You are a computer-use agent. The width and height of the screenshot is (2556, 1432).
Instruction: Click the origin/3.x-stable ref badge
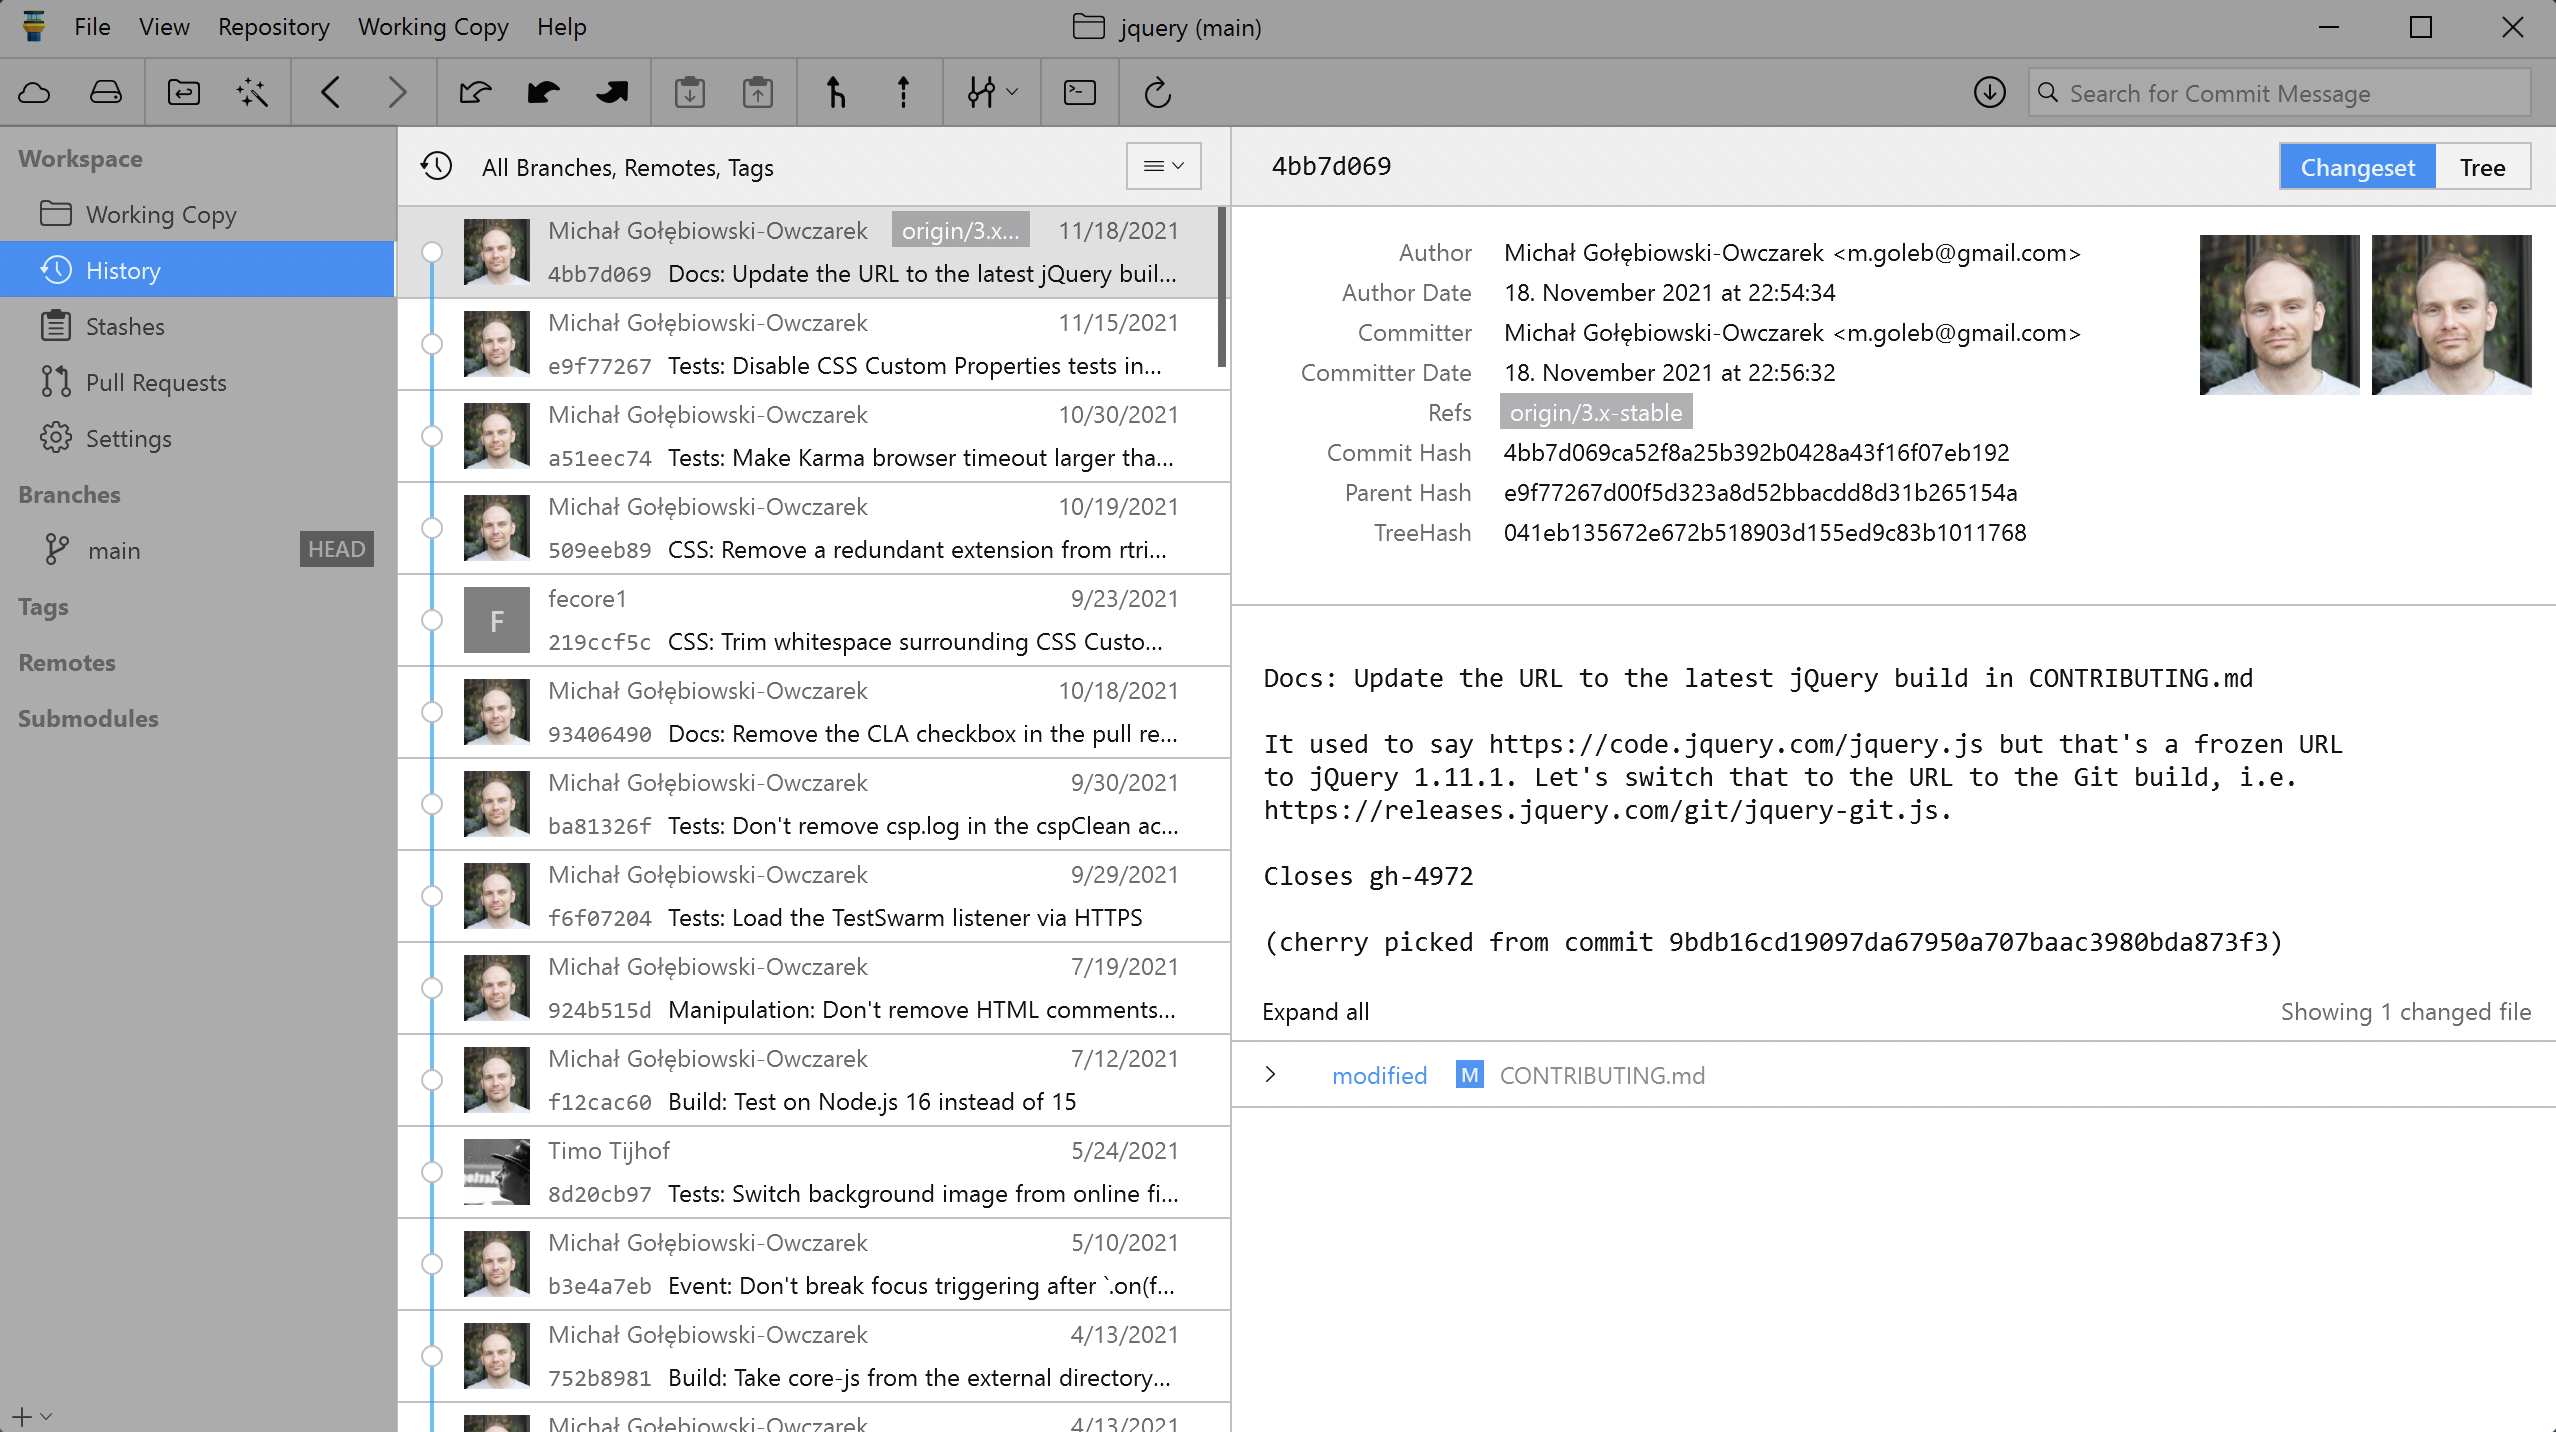coord(1596,413)
